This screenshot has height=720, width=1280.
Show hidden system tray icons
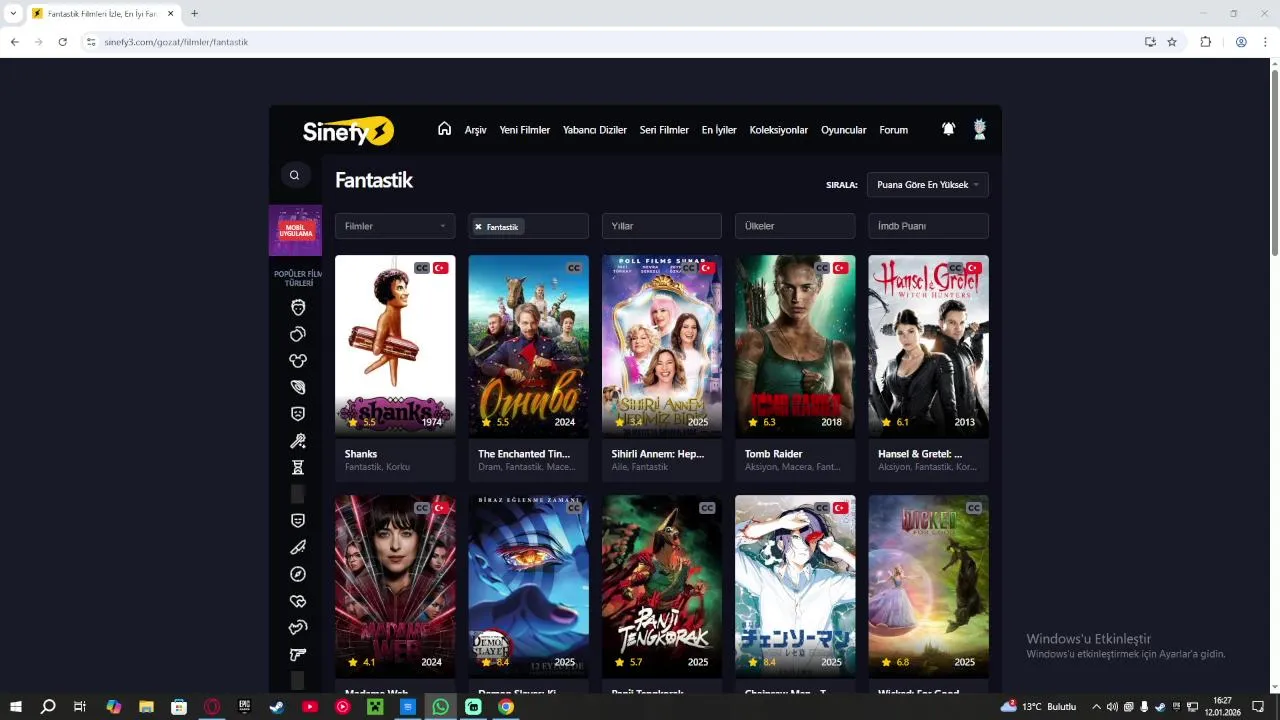pos(1096,707)
